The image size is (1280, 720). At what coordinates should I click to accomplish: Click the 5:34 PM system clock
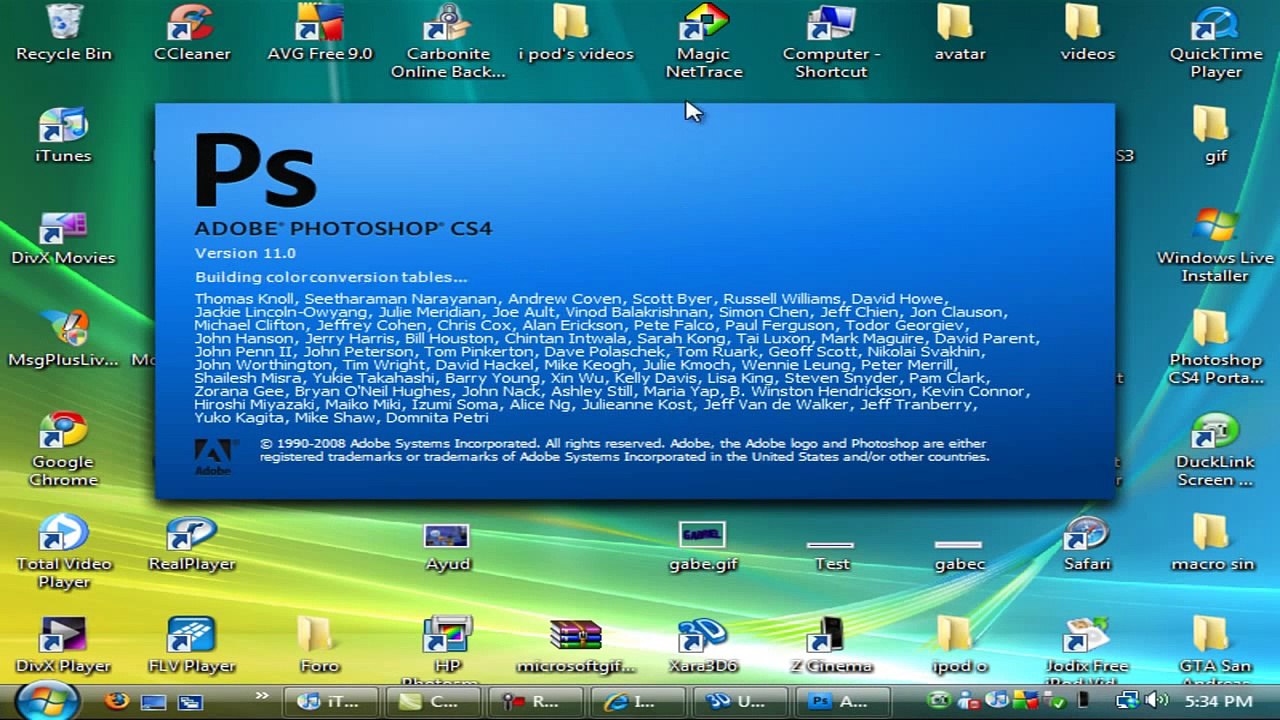[1216, 702]
